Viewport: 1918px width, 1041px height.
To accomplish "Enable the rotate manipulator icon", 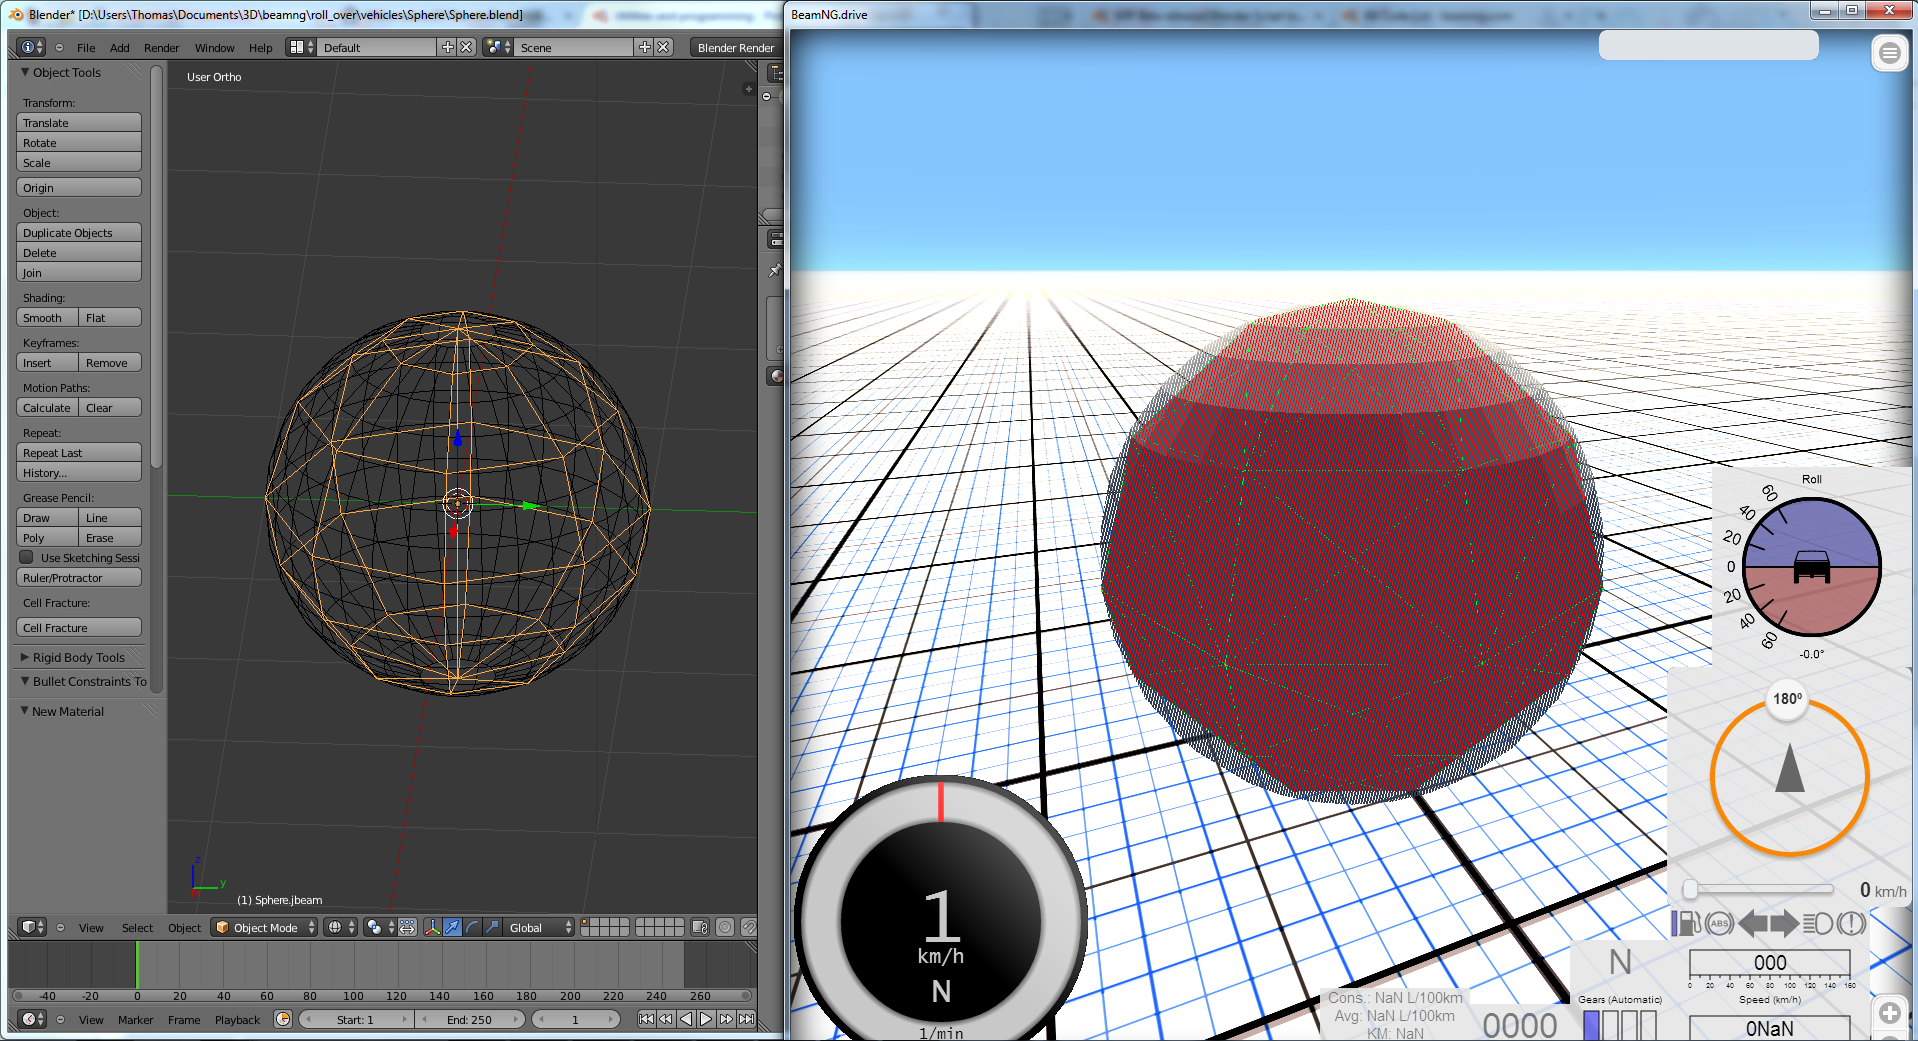I will (x=472, y=927).
